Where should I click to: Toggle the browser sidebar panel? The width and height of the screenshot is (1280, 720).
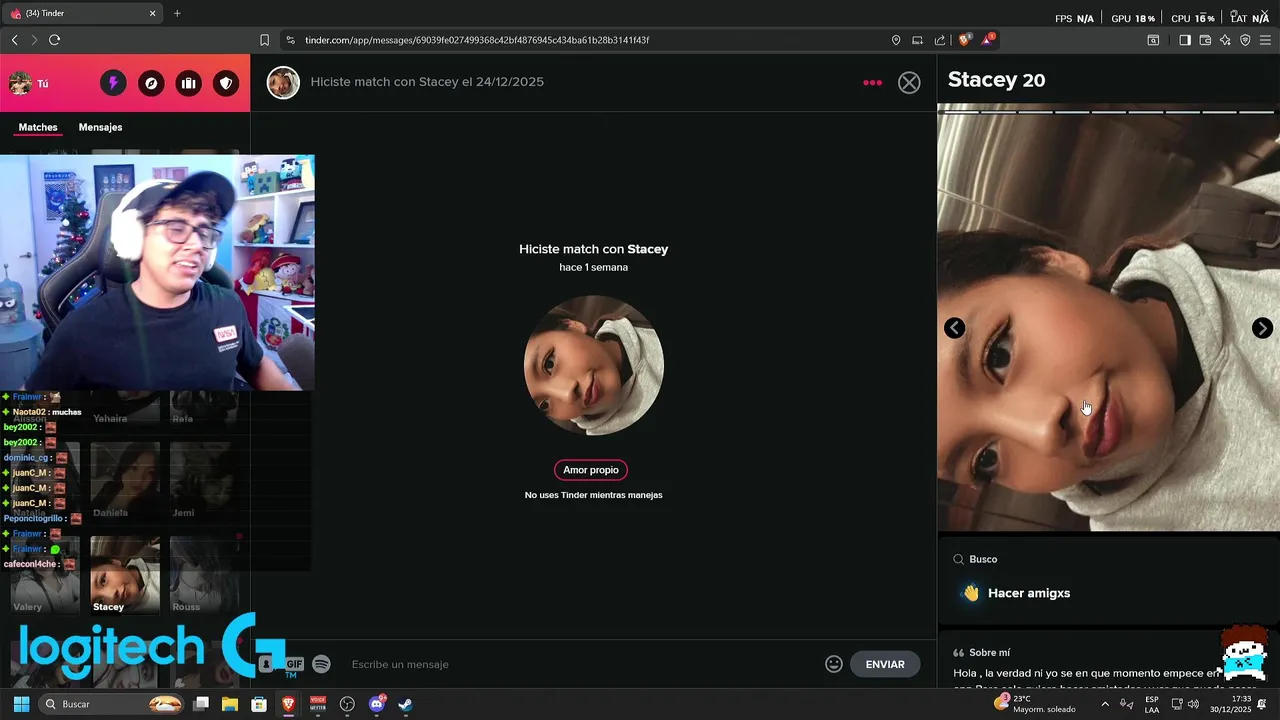coord(1185,40)
